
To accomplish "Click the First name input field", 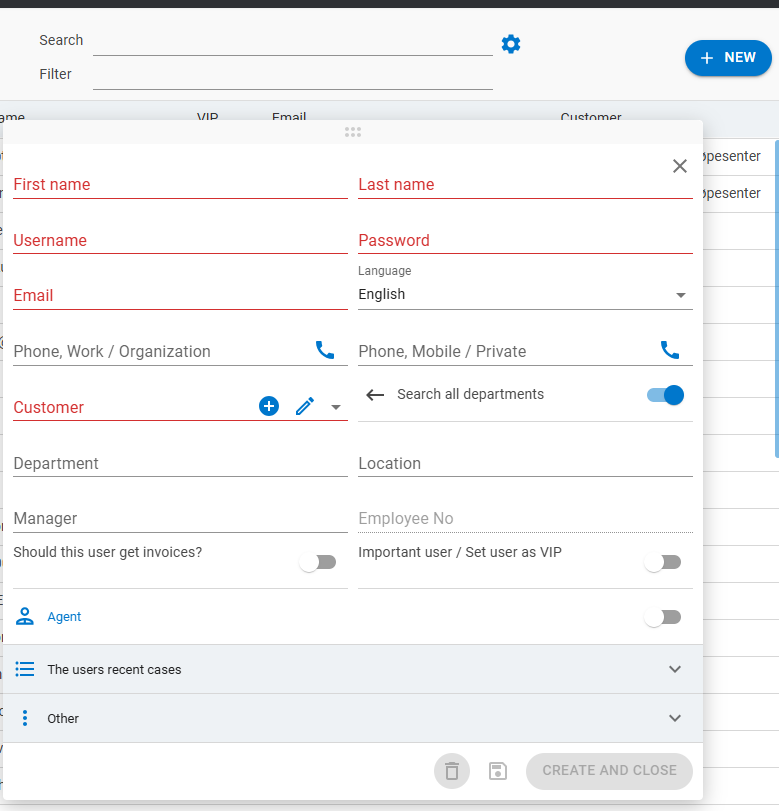I will click(x=180, y=185).
